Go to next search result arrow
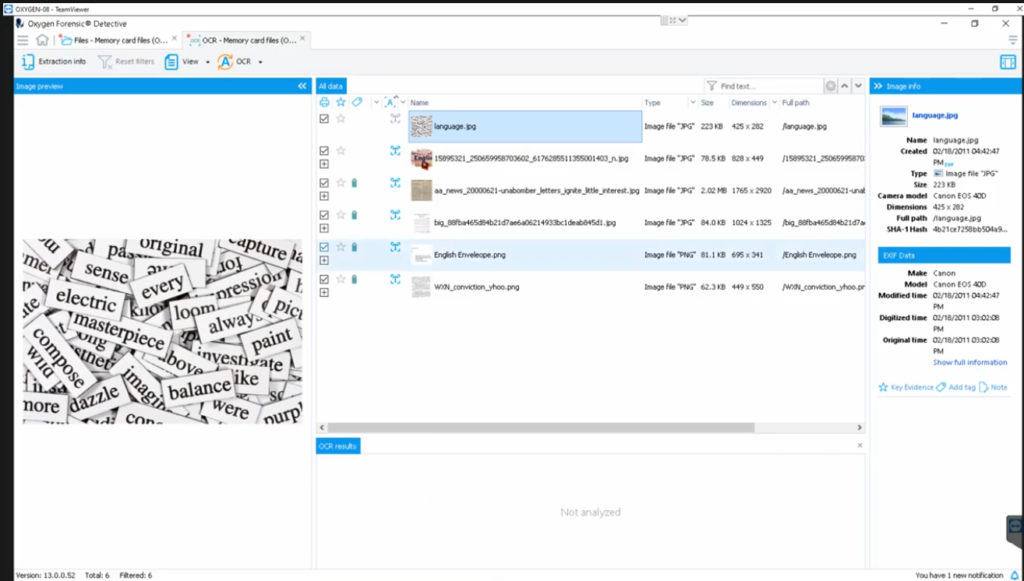Screen dimensions: 1024x581 858,86
